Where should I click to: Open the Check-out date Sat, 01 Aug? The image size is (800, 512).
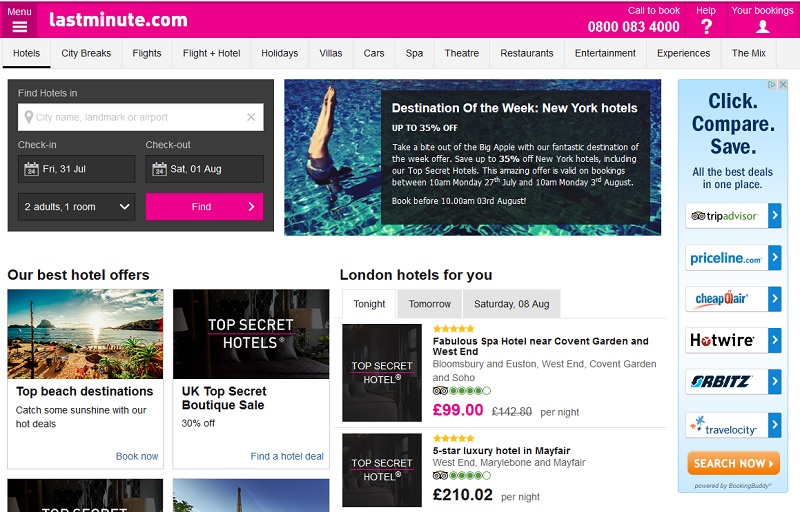coord(205,169)
